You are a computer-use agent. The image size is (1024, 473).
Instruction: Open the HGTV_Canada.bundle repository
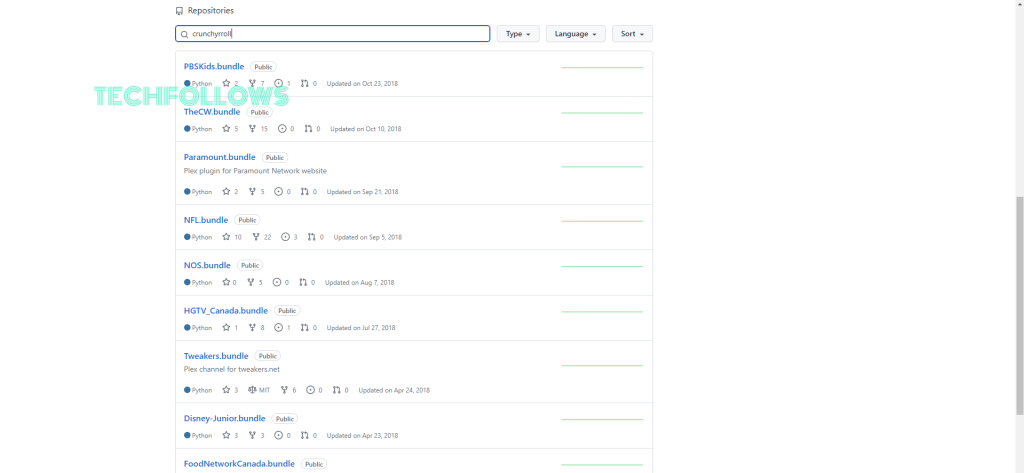point(226,310)
